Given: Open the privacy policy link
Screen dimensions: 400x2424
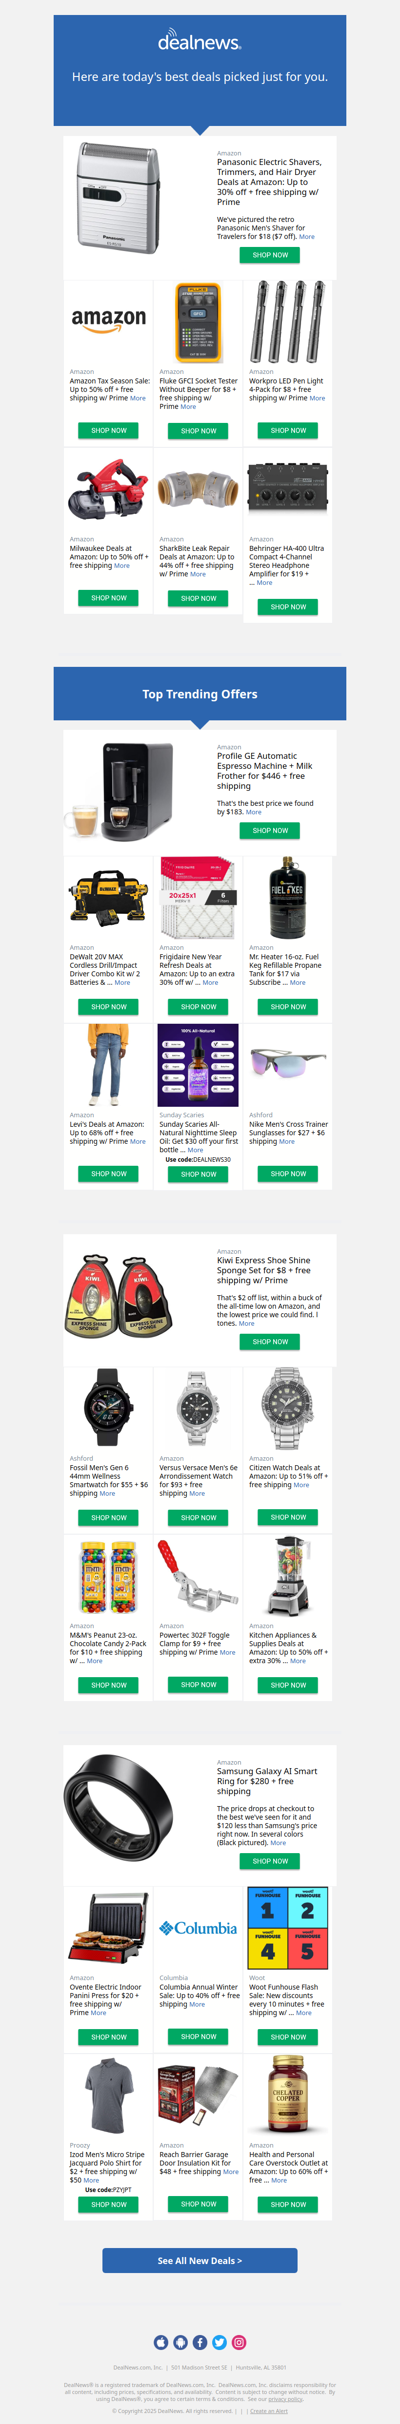Looking at the screenshot, I should tap(285, 2399).
